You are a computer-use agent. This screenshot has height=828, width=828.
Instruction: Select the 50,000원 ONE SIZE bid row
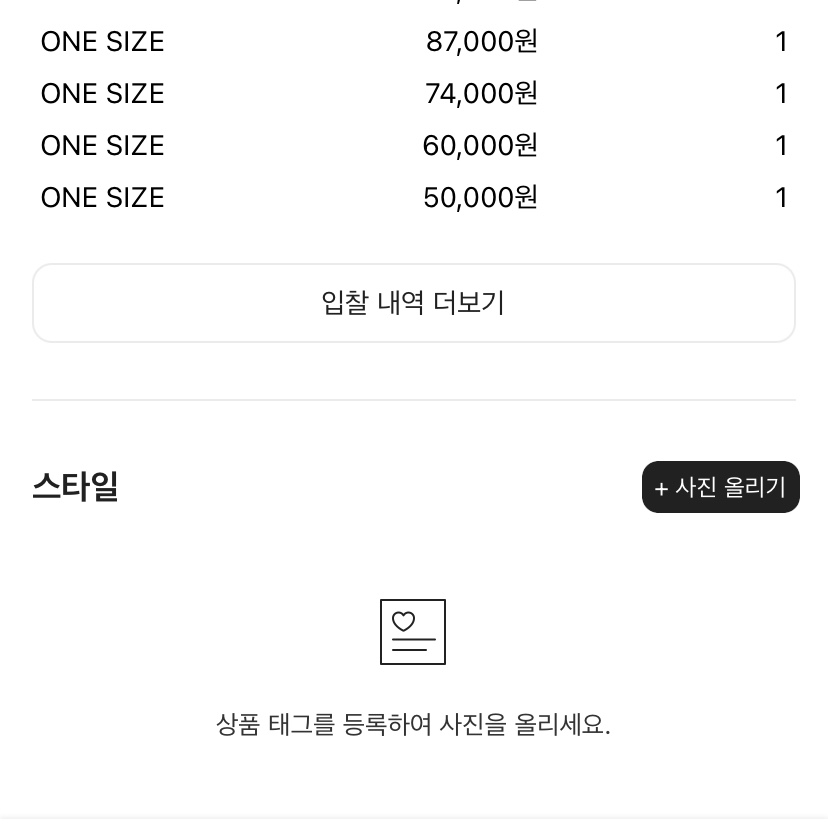(x=414, y=197)
